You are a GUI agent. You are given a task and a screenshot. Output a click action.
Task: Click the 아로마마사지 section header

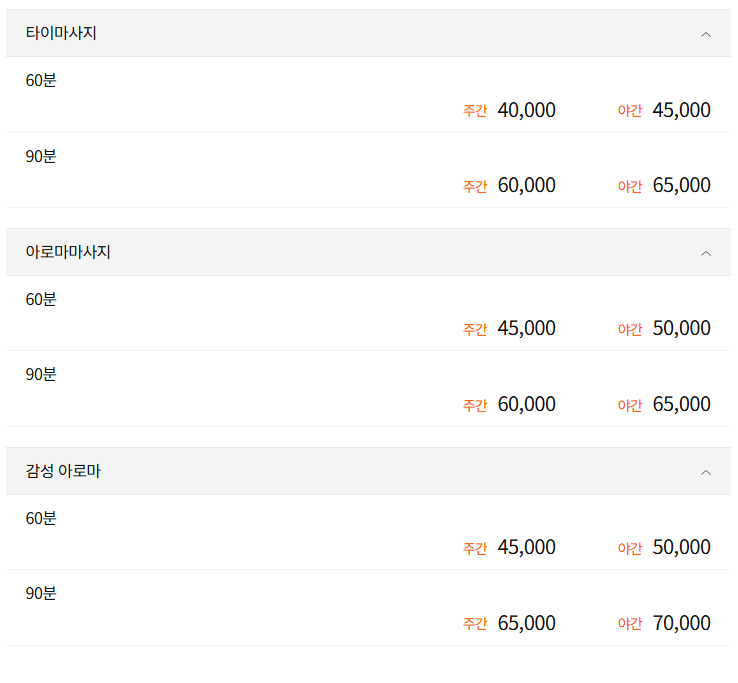click(x=68, y=252)
